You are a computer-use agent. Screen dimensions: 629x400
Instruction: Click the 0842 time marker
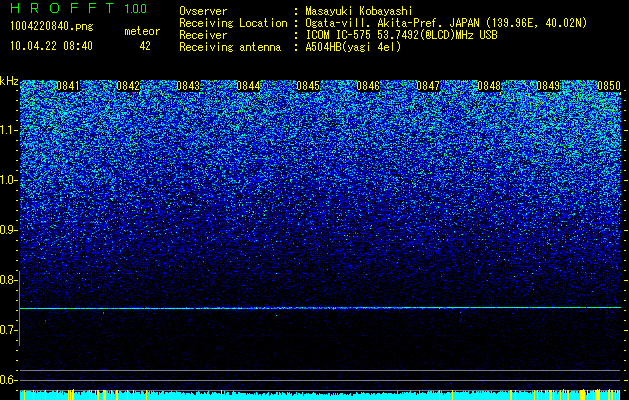tap(128, 86)
